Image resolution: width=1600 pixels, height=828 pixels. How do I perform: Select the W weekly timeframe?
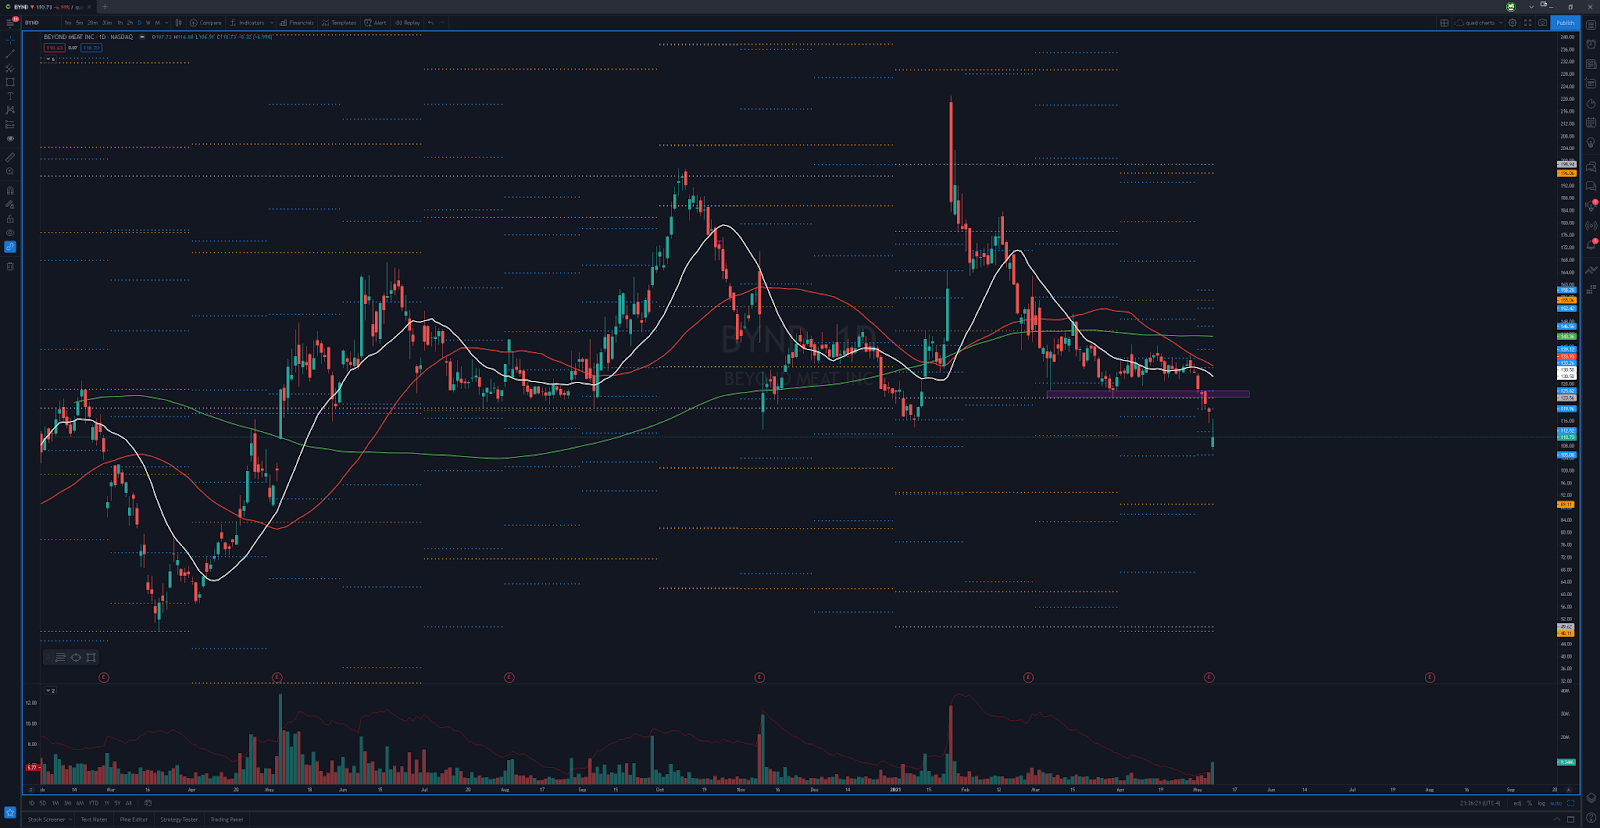click(x=148, y=22)
